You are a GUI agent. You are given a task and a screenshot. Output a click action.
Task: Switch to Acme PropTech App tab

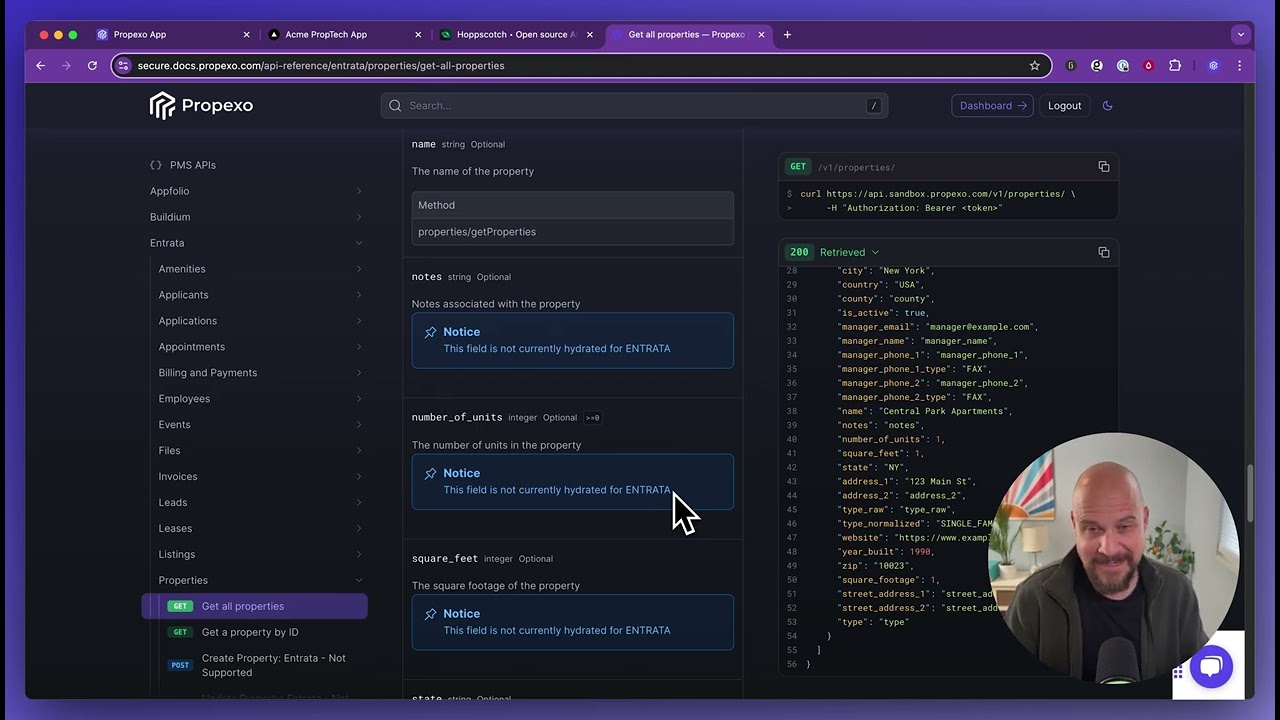(344, 34)
